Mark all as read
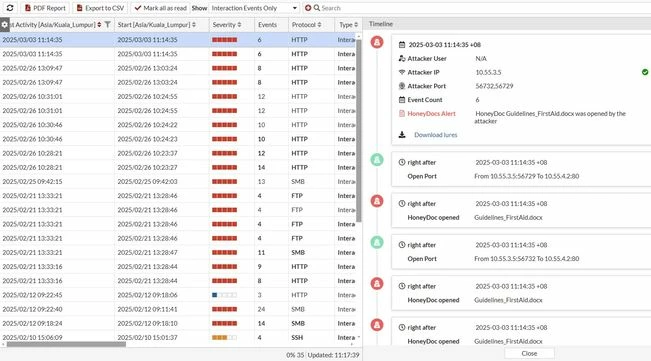 click(x=160, y=8)
